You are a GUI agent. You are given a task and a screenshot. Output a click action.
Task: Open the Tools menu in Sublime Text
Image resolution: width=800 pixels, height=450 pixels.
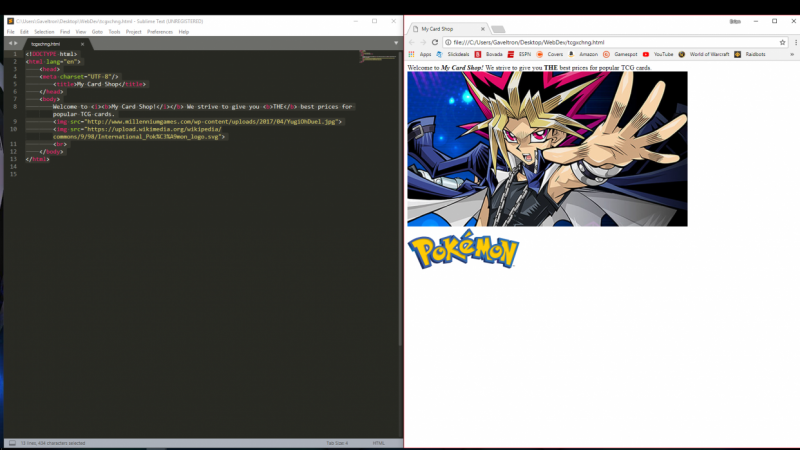pos(114,32)
